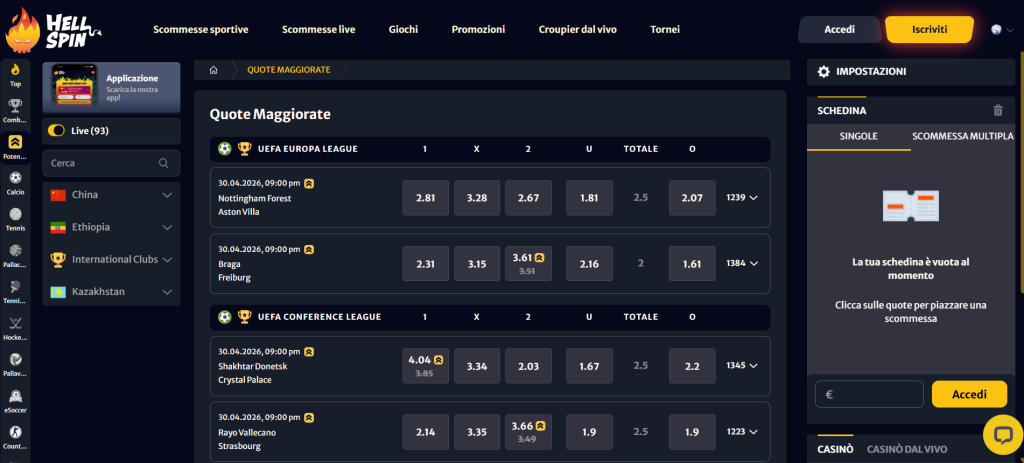Select odds 2.81 for Nottingham Forest win
The height and width of the screenshot is (463, 1024).
click(x=426, y=198)
